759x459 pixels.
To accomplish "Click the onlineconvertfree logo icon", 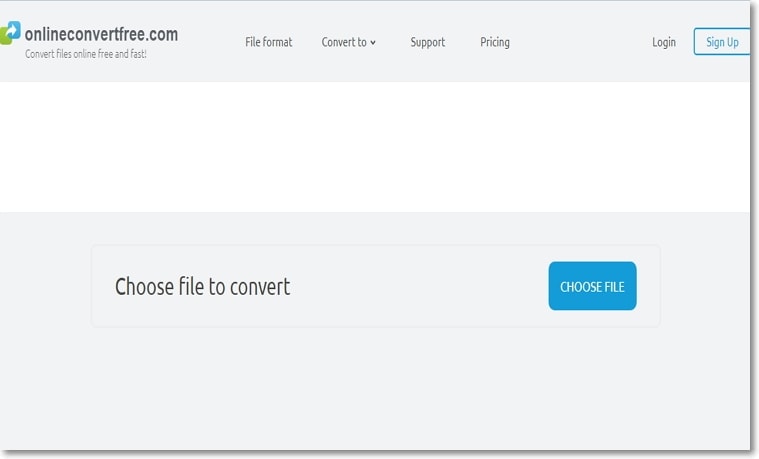I will point(10,33).
